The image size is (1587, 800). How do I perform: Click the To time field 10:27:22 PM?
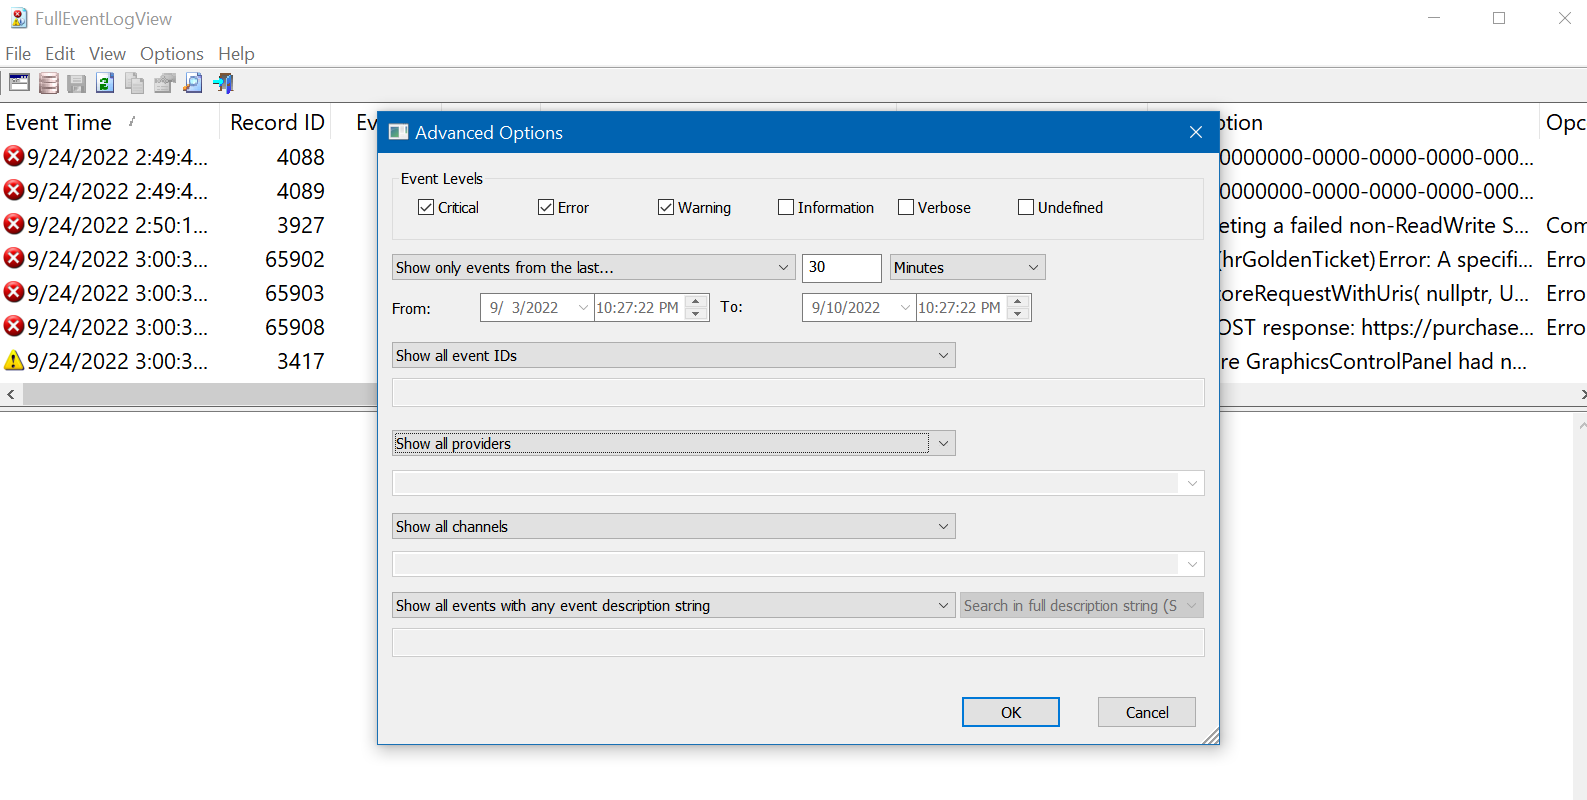[x=962, y=307]
